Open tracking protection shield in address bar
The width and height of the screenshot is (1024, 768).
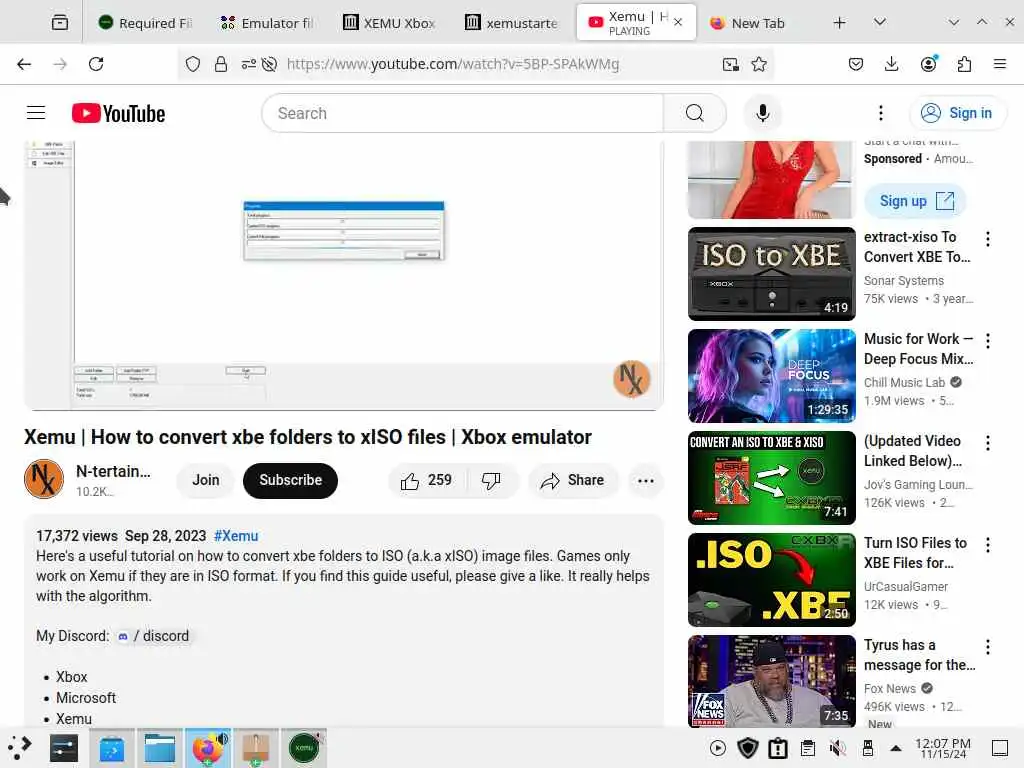[193, 64]
